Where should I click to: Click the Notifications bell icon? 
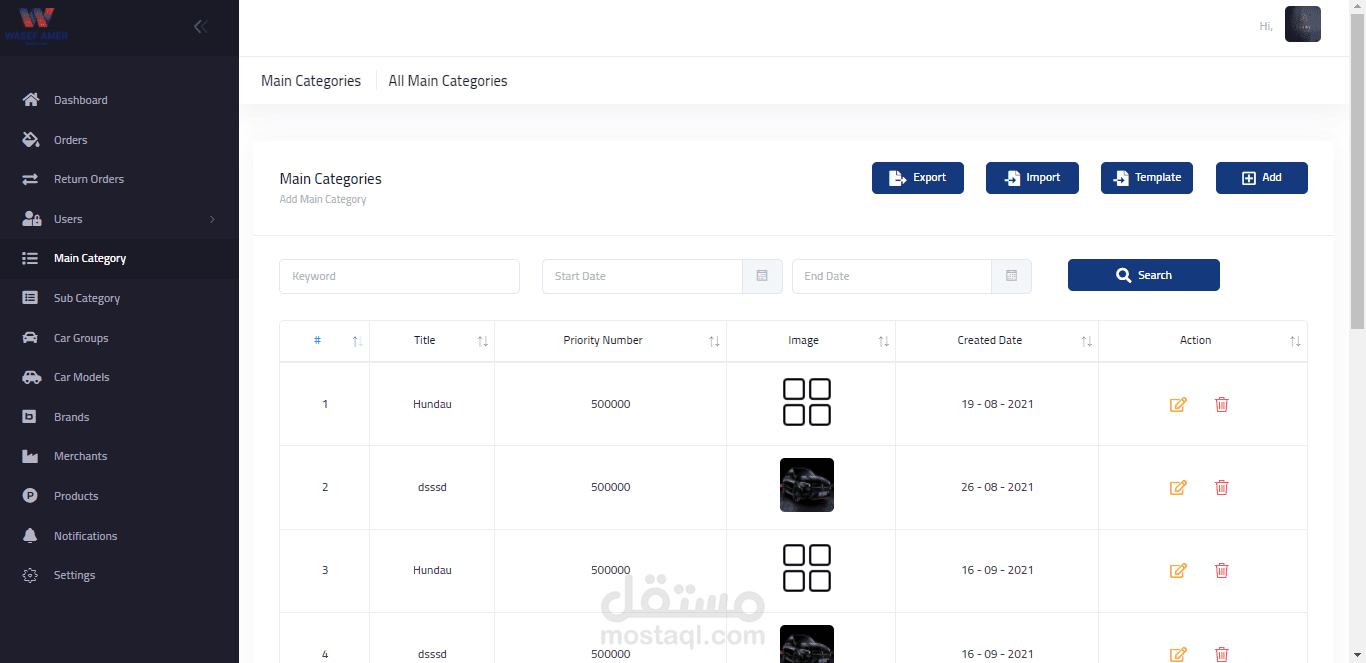click(x=31, y=536)
